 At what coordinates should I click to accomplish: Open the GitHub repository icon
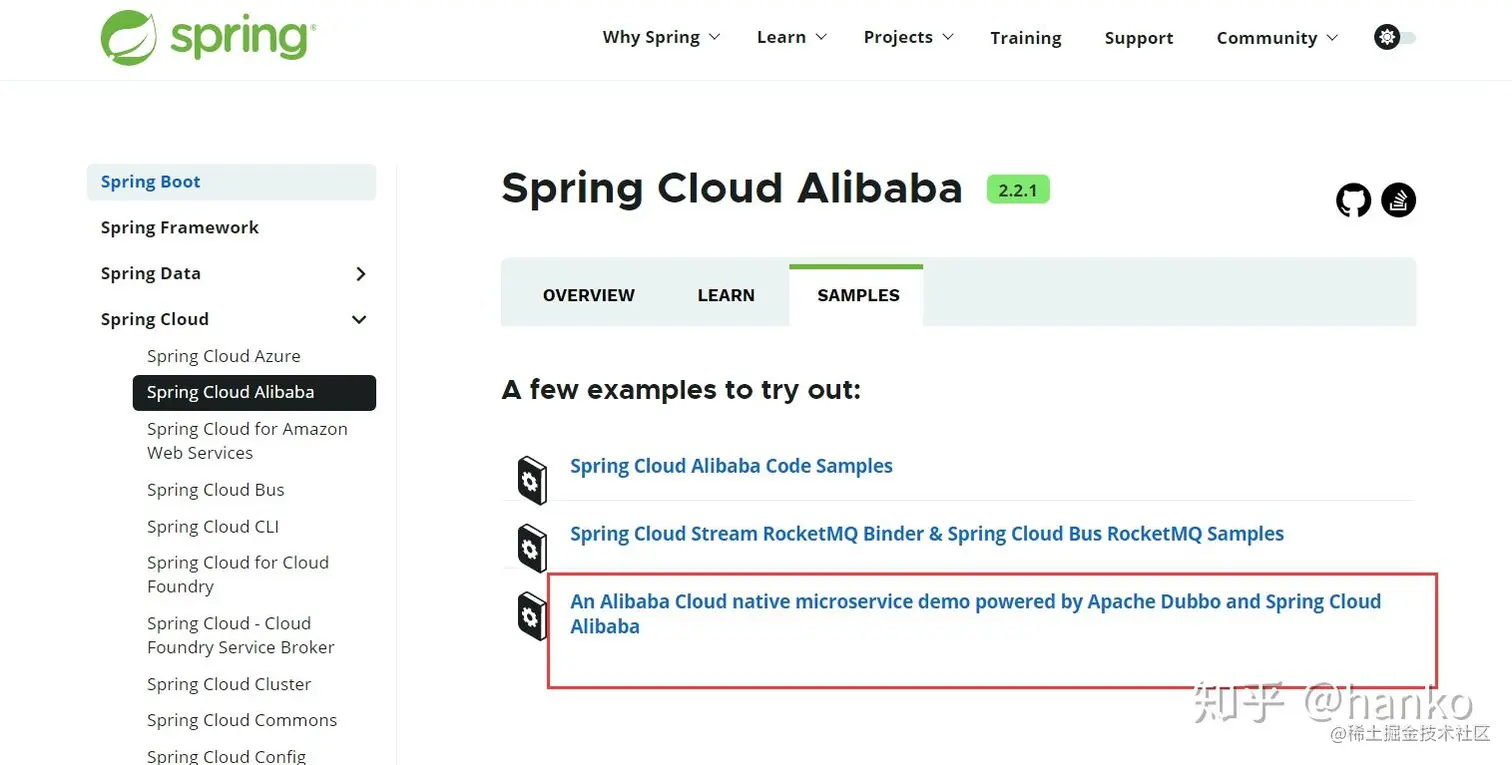1353,200
